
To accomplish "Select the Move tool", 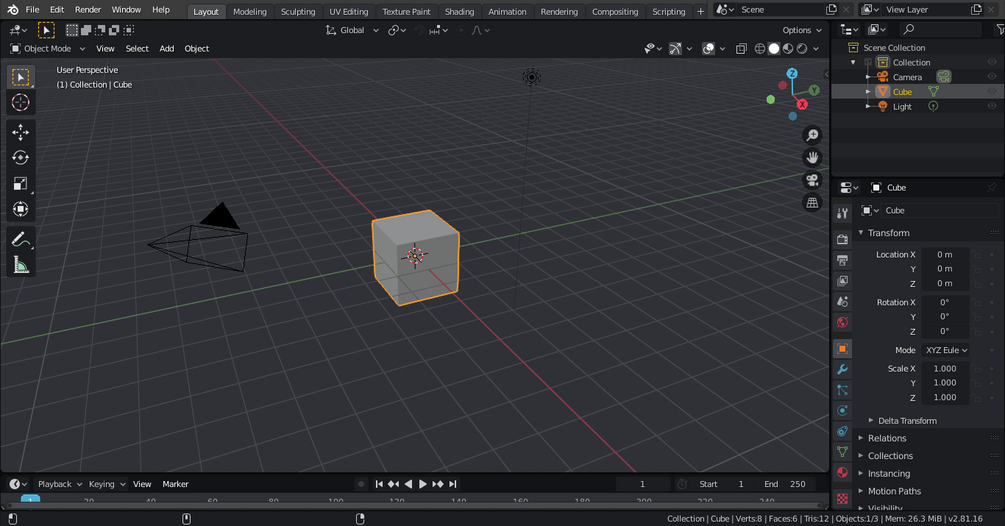I will [x=21, y=133].
